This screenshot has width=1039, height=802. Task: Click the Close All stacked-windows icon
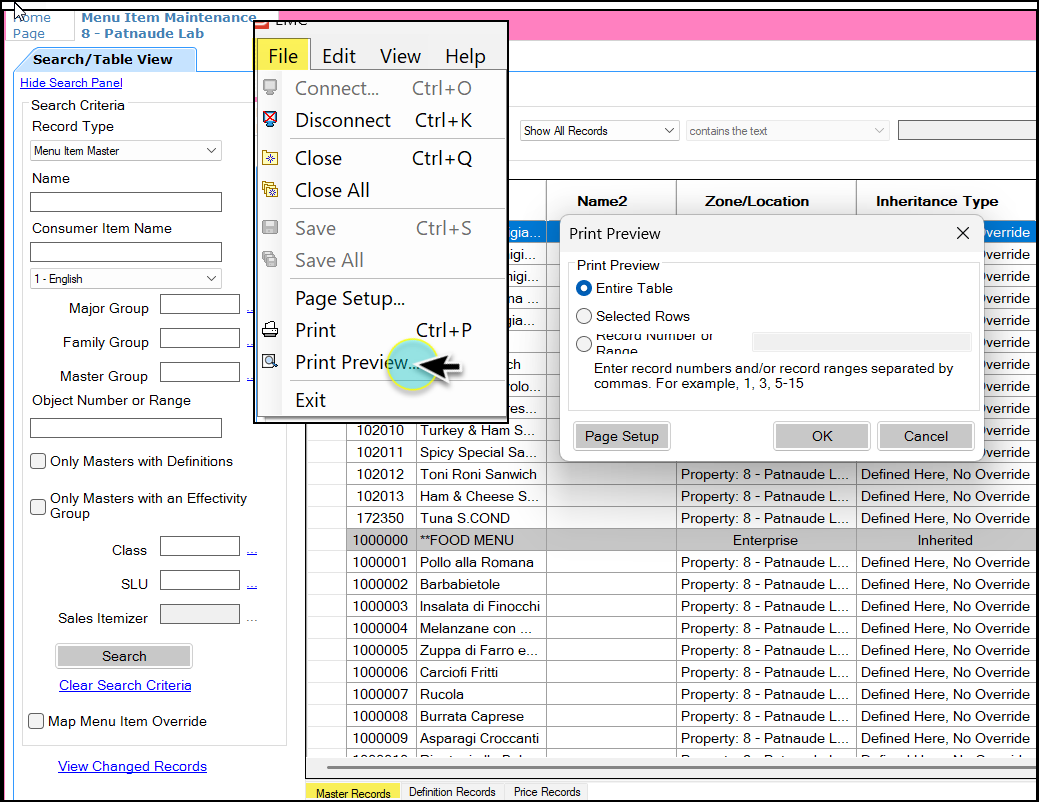pos(270,190)
